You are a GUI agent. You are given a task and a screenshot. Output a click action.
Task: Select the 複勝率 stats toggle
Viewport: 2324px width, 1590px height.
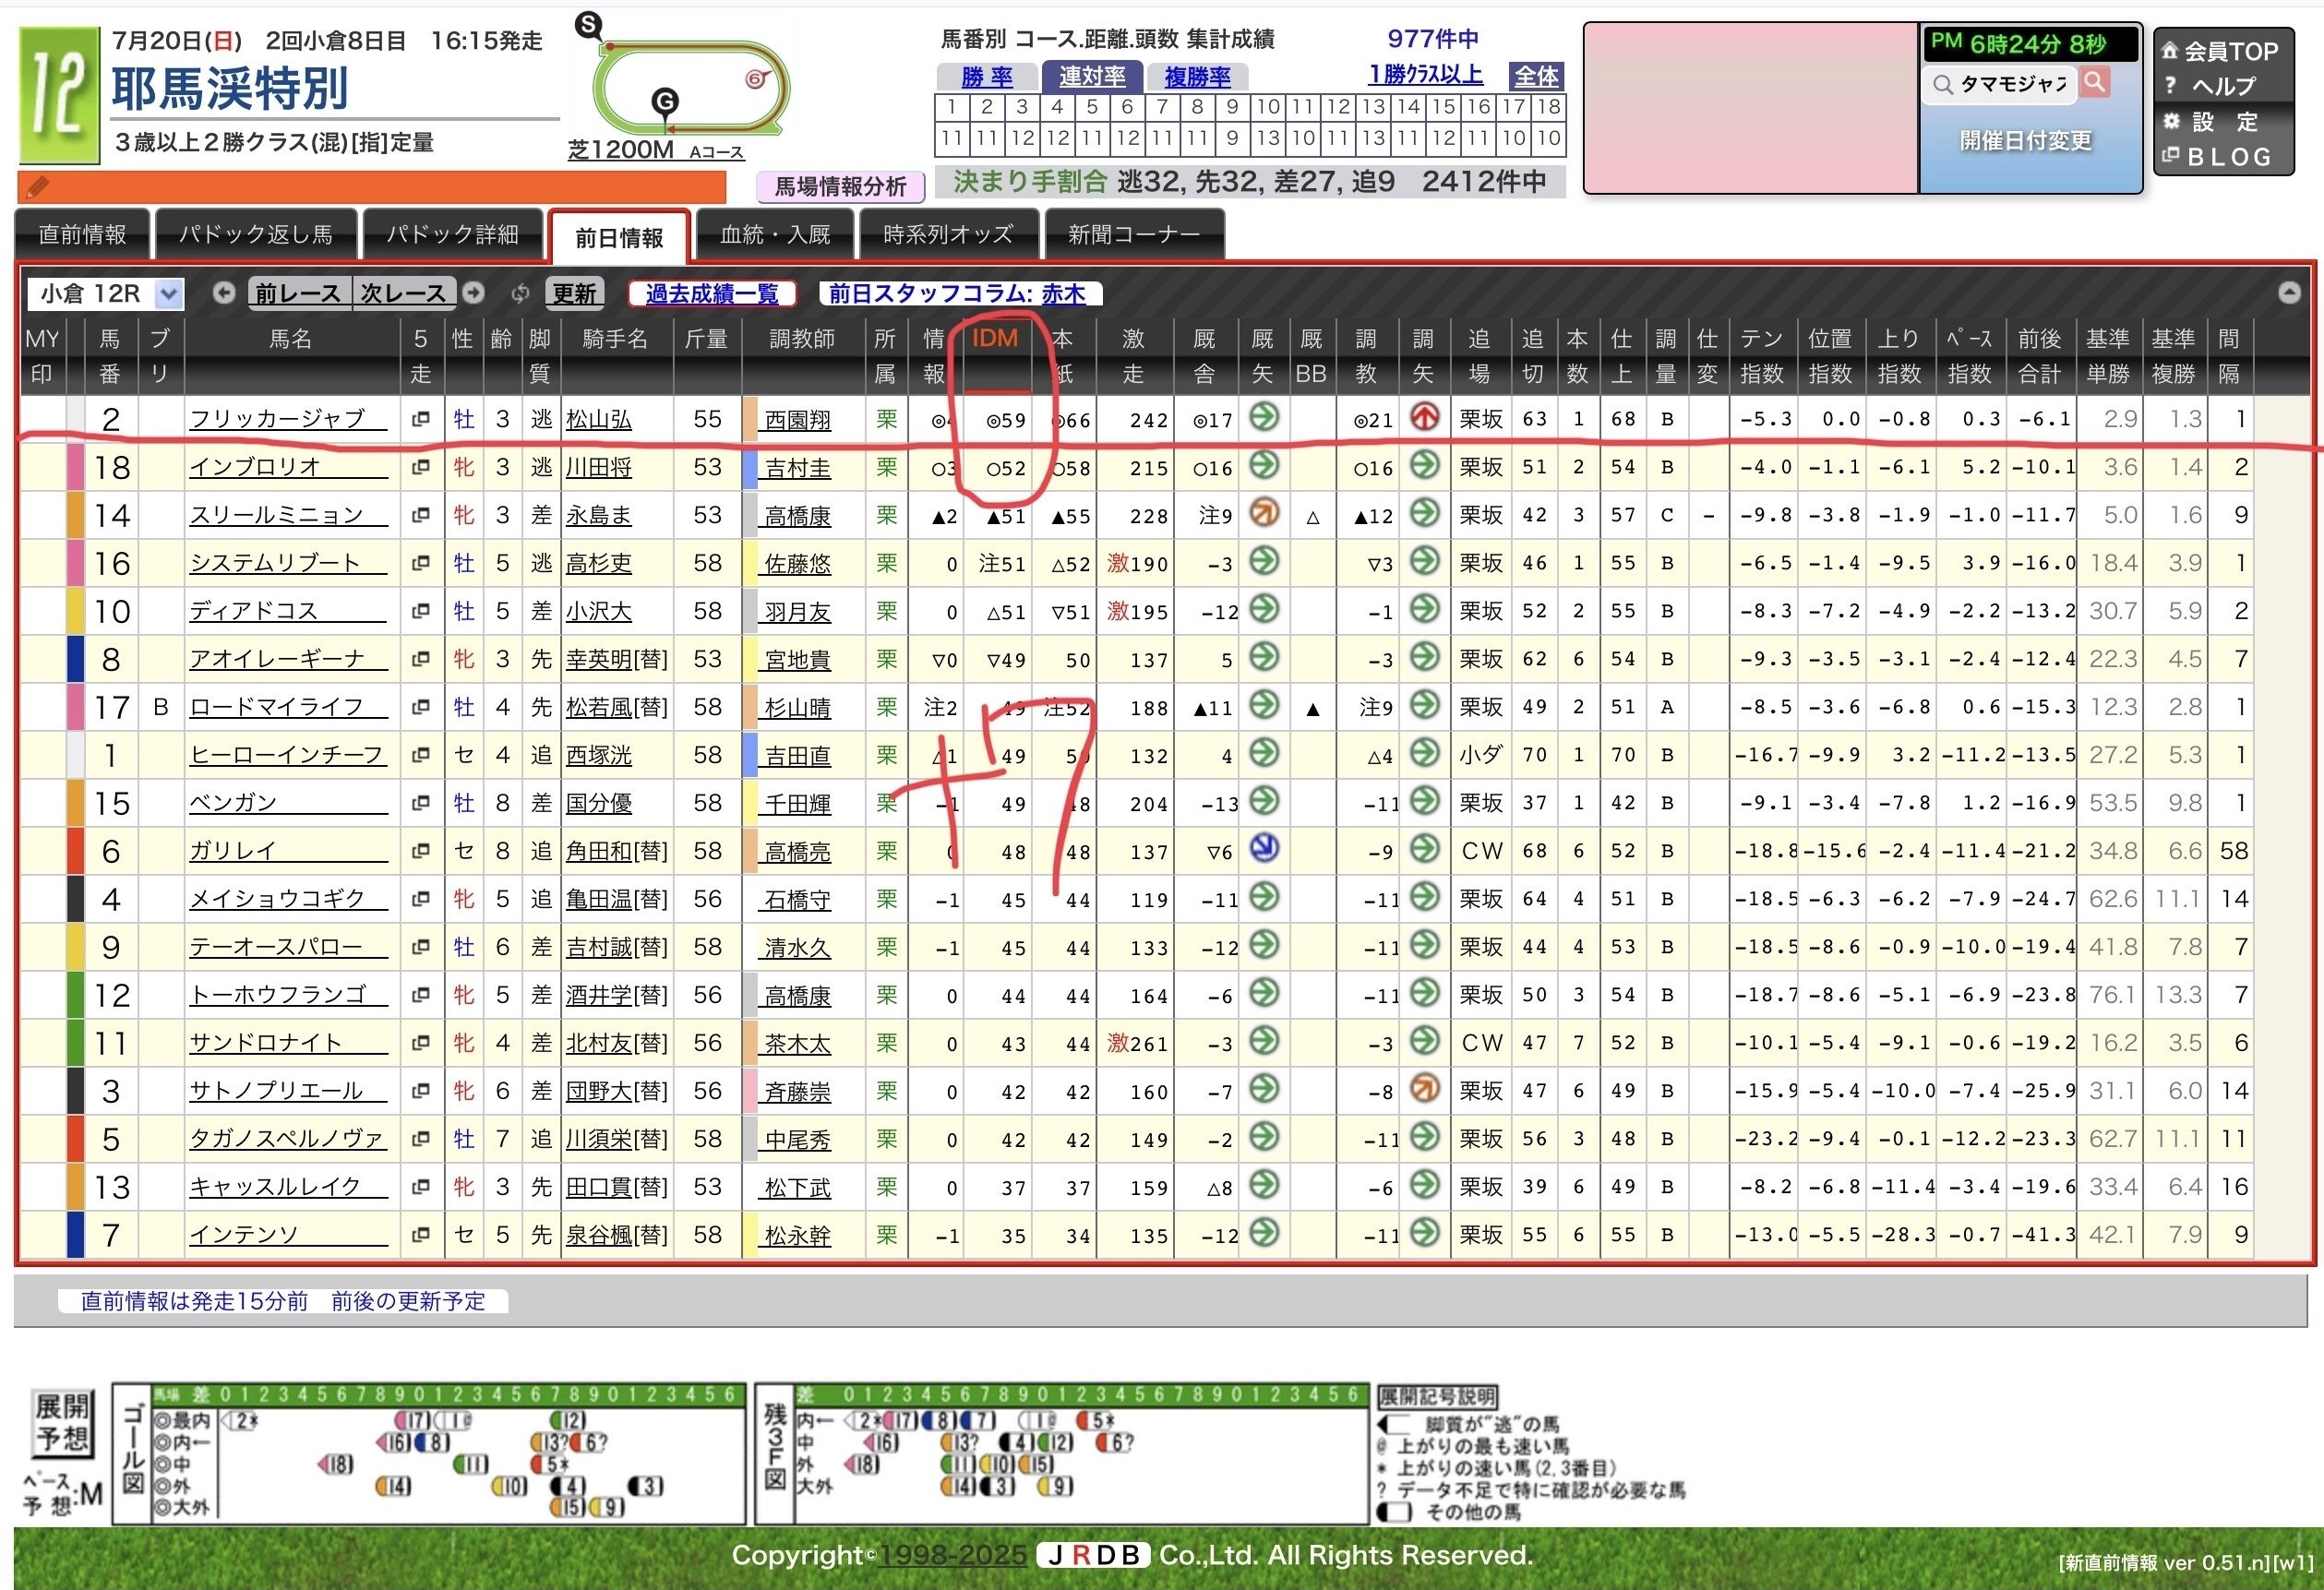point(1197,77)
